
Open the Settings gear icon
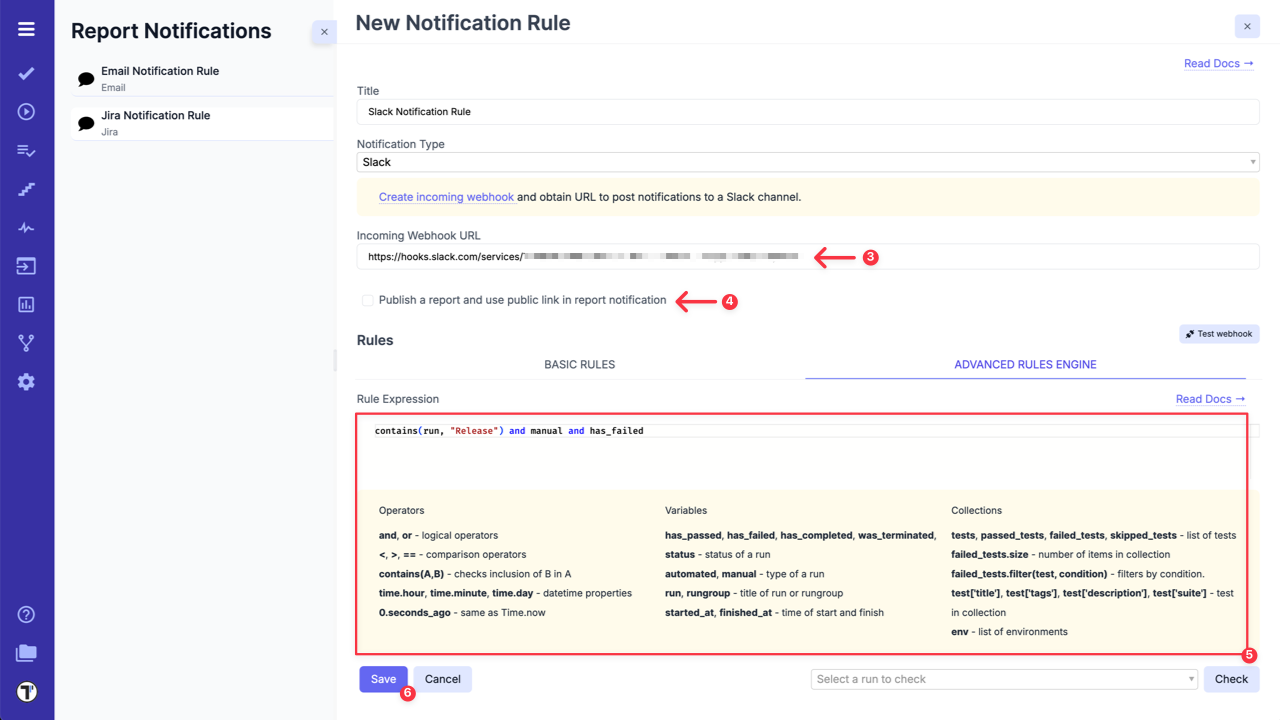point(25,381)
